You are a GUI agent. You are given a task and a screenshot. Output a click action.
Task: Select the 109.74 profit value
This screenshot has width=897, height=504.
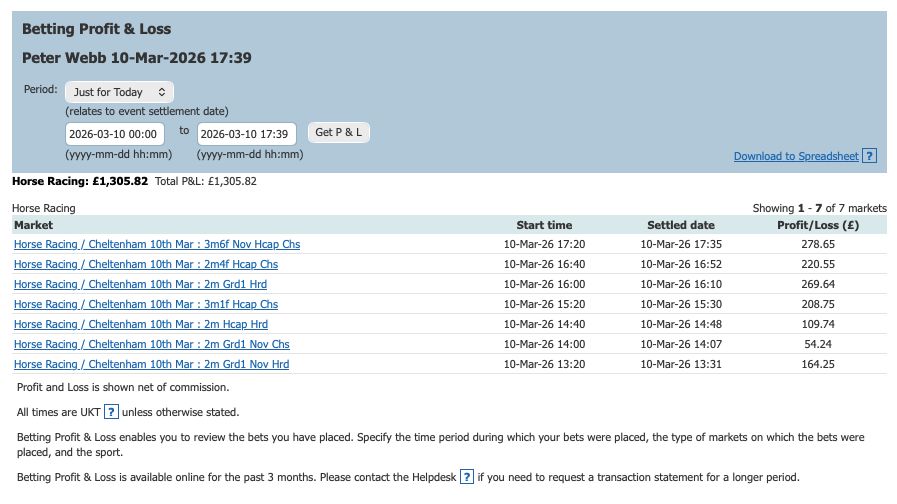coord(818,324)
